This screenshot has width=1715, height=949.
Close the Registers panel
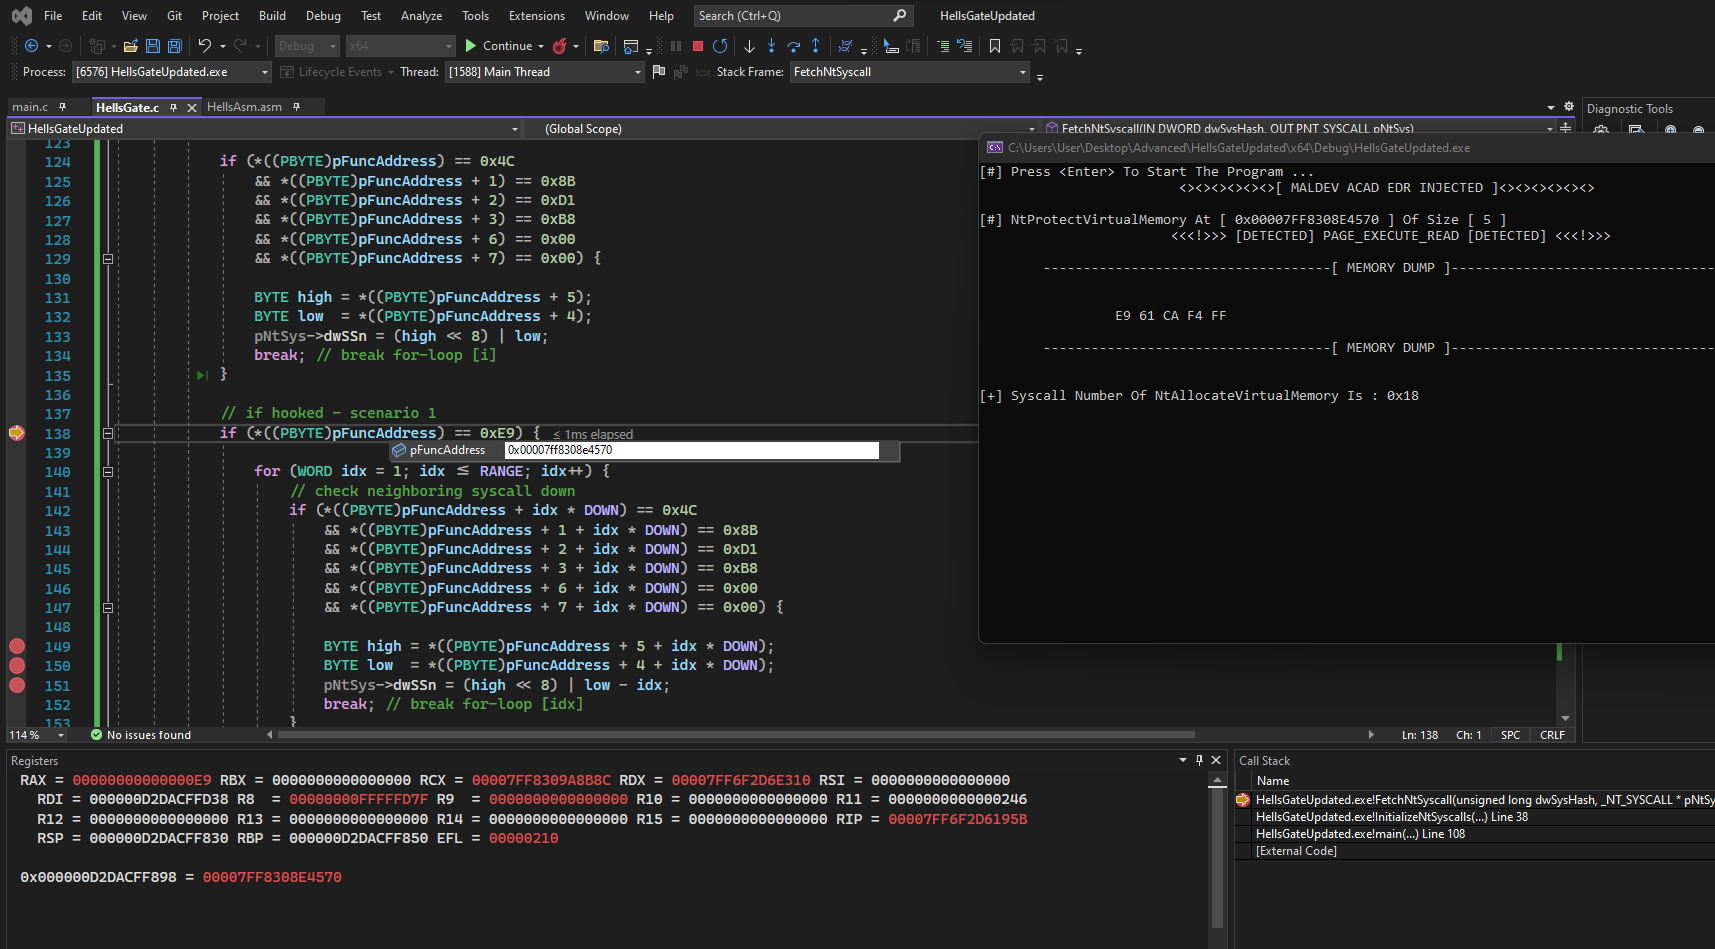(x=1216, y=760)
